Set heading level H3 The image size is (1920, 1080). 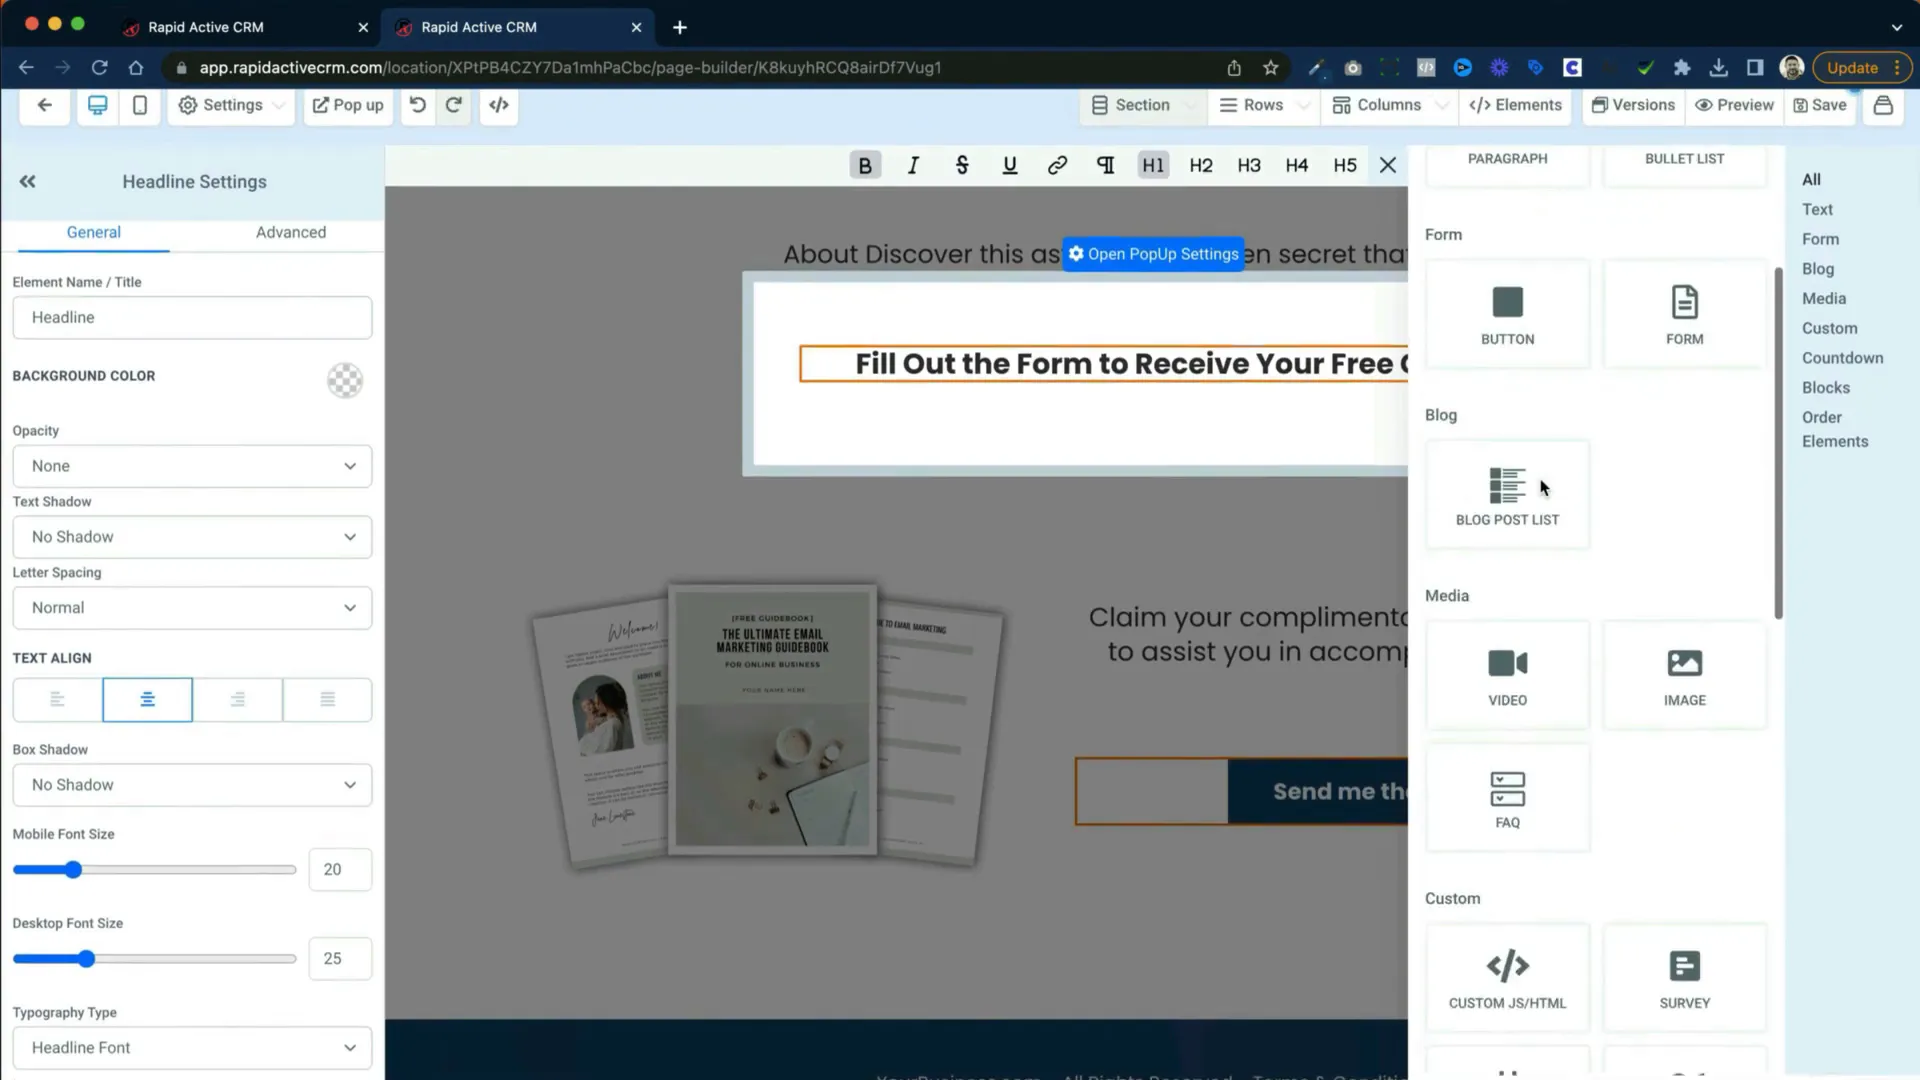(1249, 165)
